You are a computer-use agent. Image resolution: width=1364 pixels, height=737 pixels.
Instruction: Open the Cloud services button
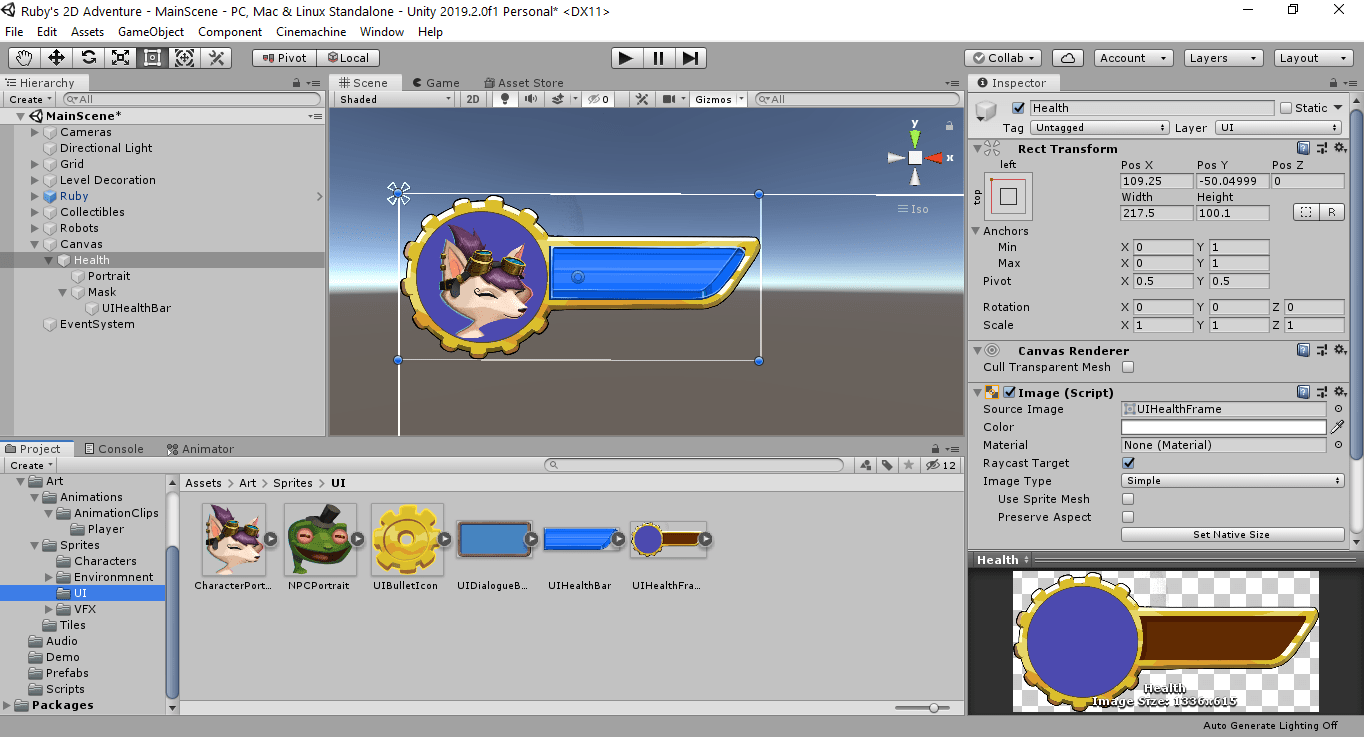pos(1068,58)
